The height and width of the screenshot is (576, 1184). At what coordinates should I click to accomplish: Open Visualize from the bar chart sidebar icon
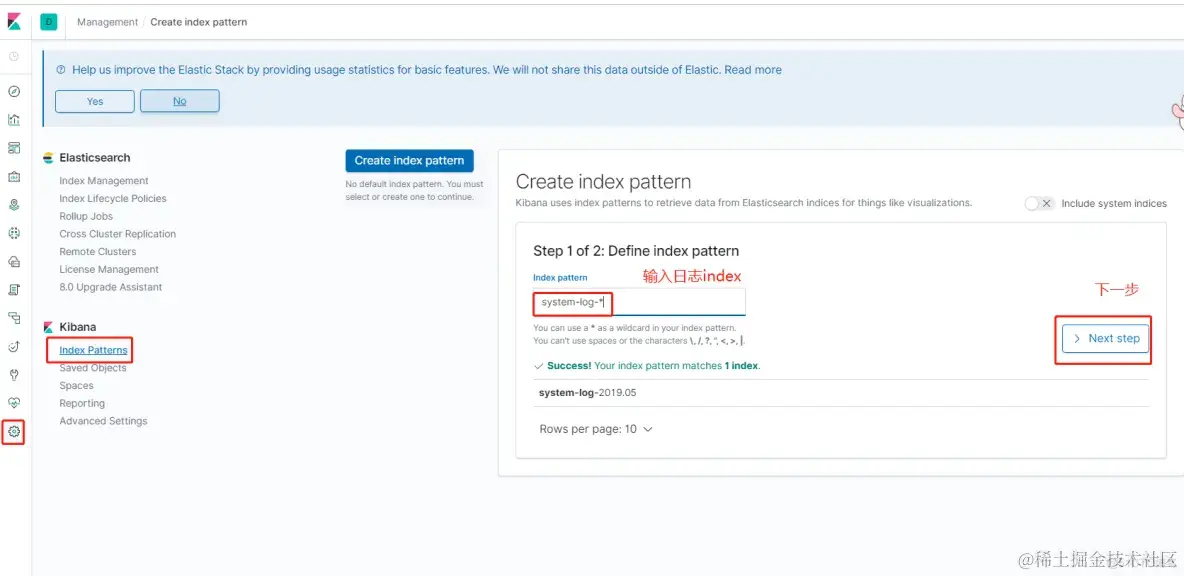click(14, 119)
